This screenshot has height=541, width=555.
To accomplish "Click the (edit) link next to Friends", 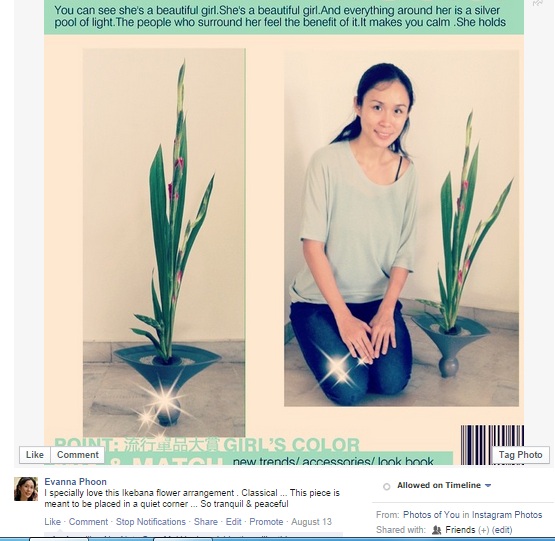I will pyautogui.click(x=502, y=530).
